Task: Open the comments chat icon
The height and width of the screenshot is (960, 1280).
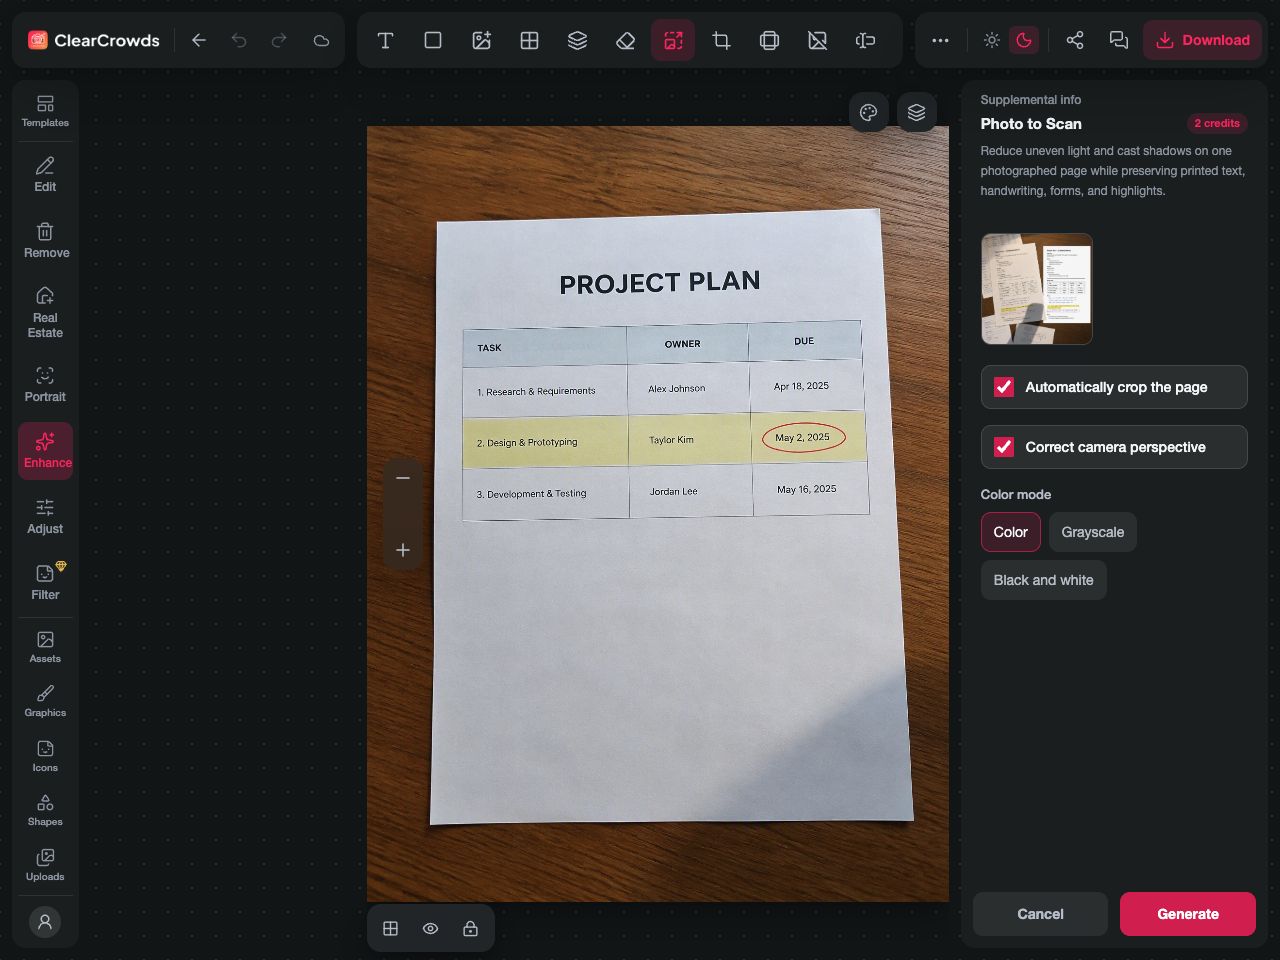Action: (x=1119, y=40)
